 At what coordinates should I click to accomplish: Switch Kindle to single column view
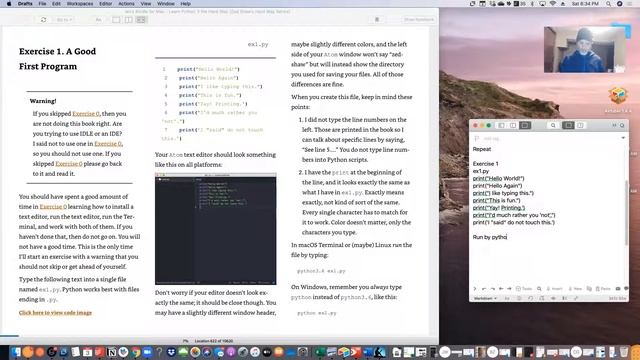(x=116, y=20)
